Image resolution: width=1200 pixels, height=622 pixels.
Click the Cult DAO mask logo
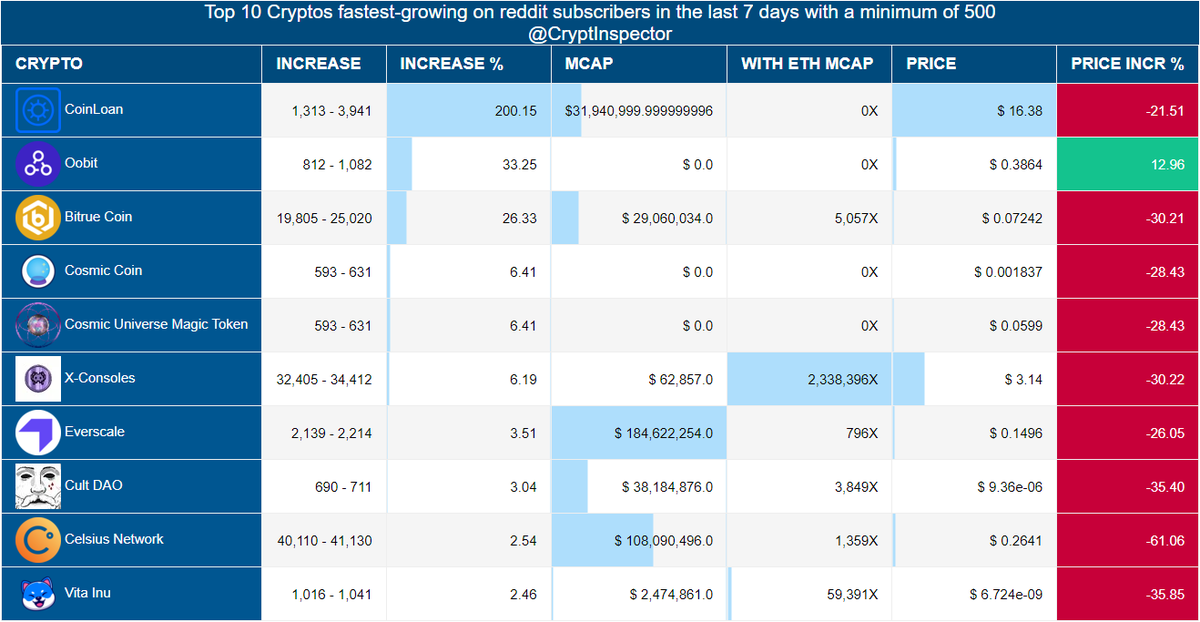click(38, 486)
